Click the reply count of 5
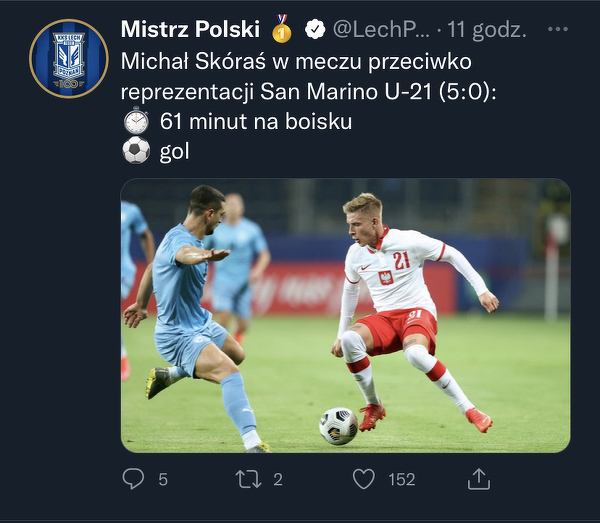 (163, 480)
